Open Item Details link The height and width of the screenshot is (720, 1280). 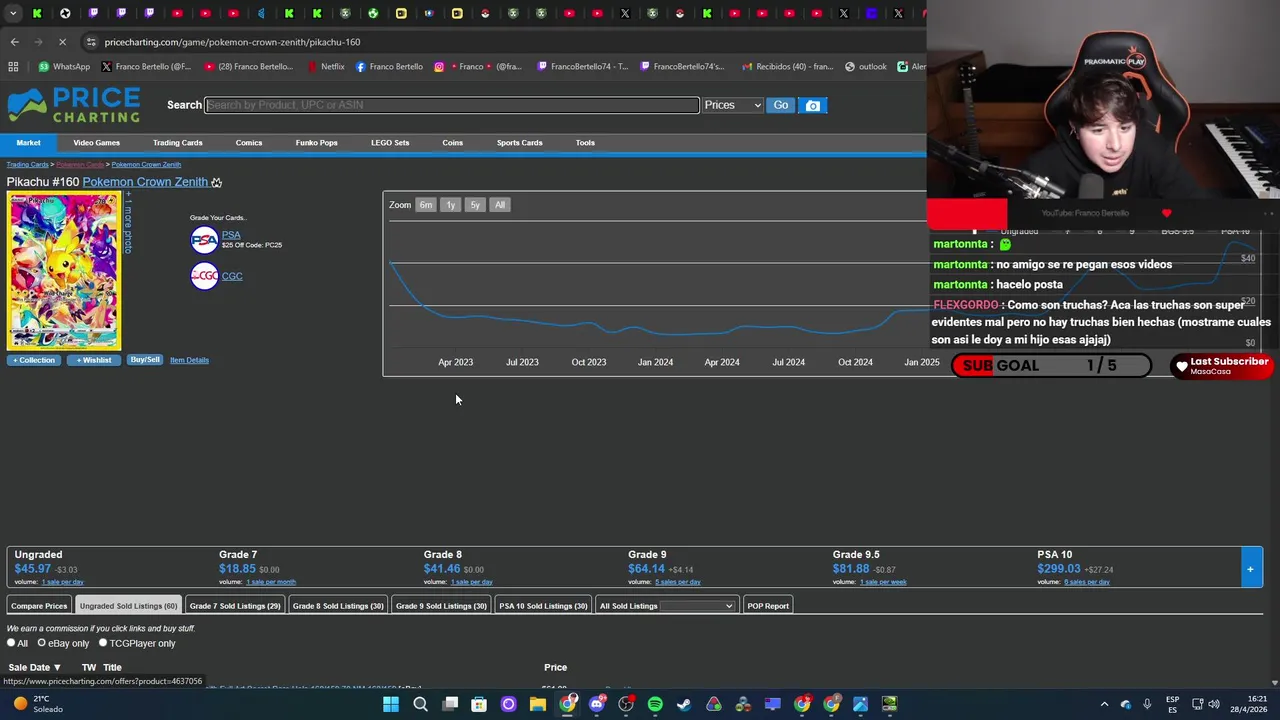189,360
